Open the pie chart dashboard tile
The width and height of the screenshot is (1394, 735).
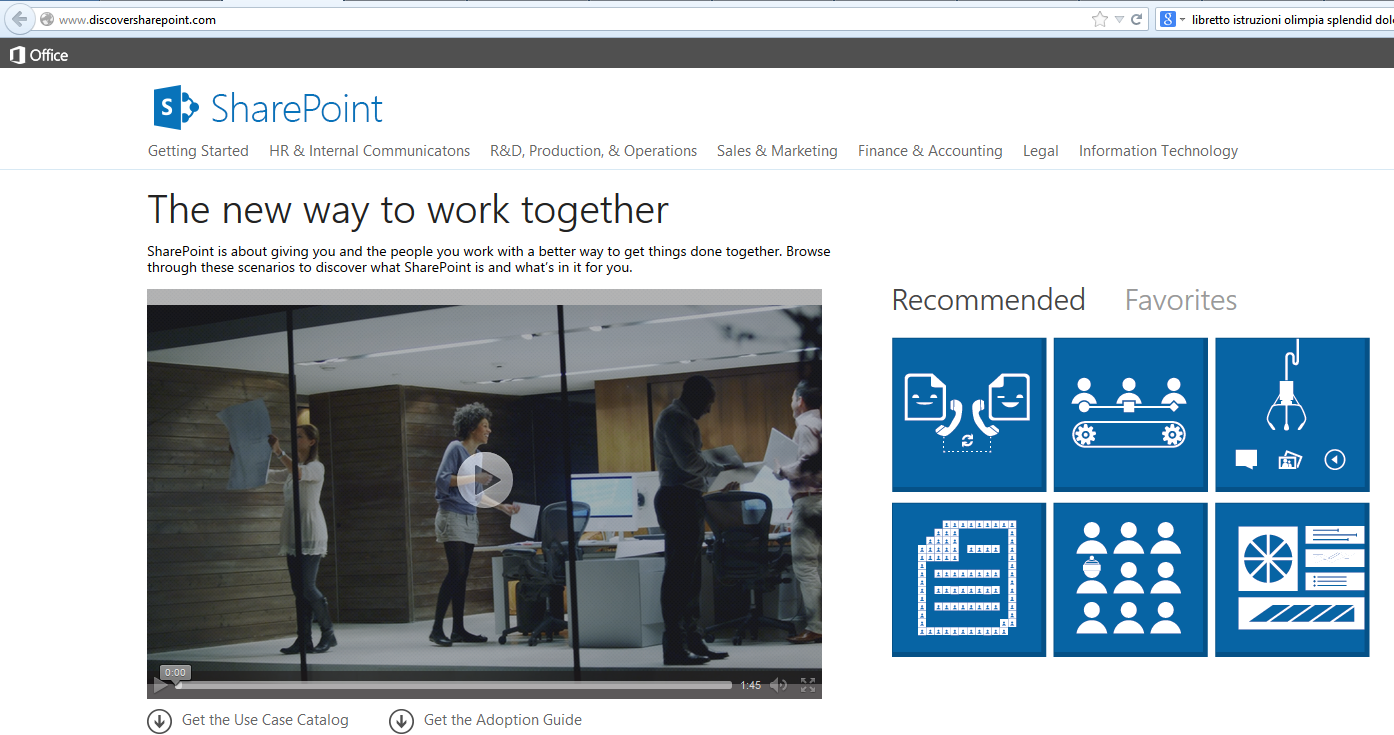click(x=1292, y=580)
